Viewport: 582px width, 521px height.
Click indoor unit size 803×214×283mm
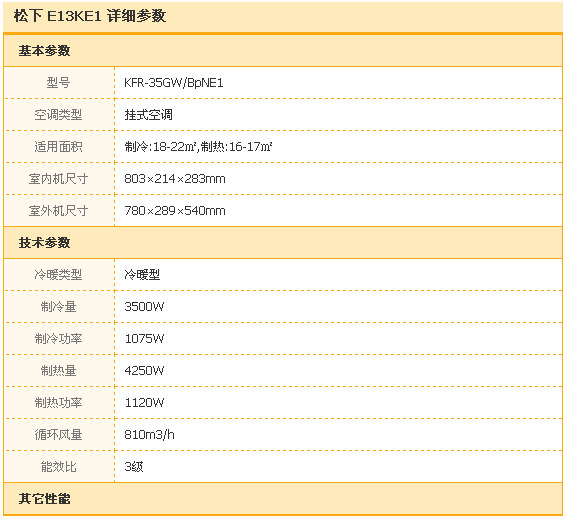(x=175, y=179)
